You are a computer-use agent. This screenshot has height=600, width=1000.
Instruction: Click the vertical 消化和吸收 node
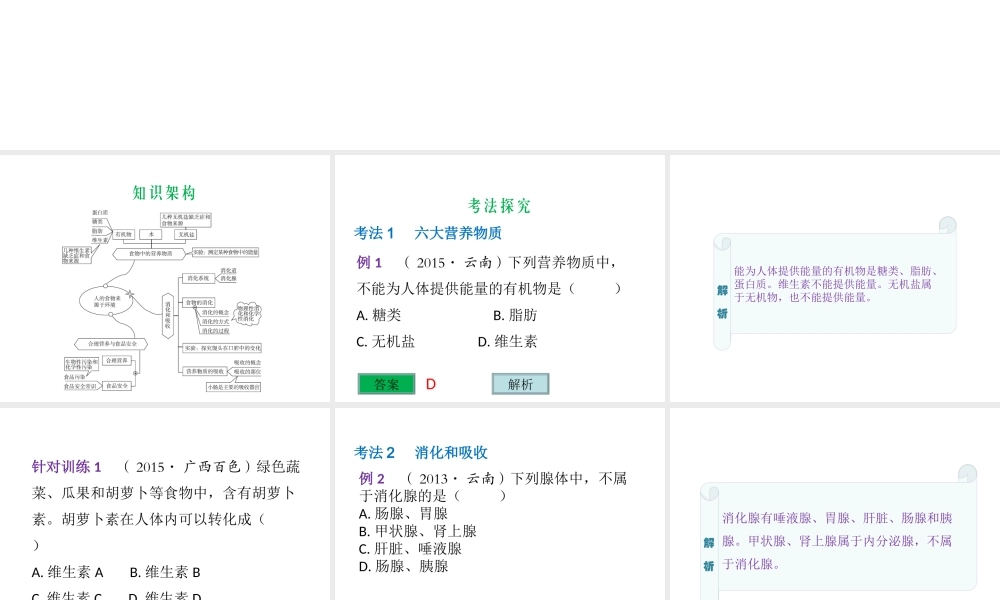pos(168,316)
